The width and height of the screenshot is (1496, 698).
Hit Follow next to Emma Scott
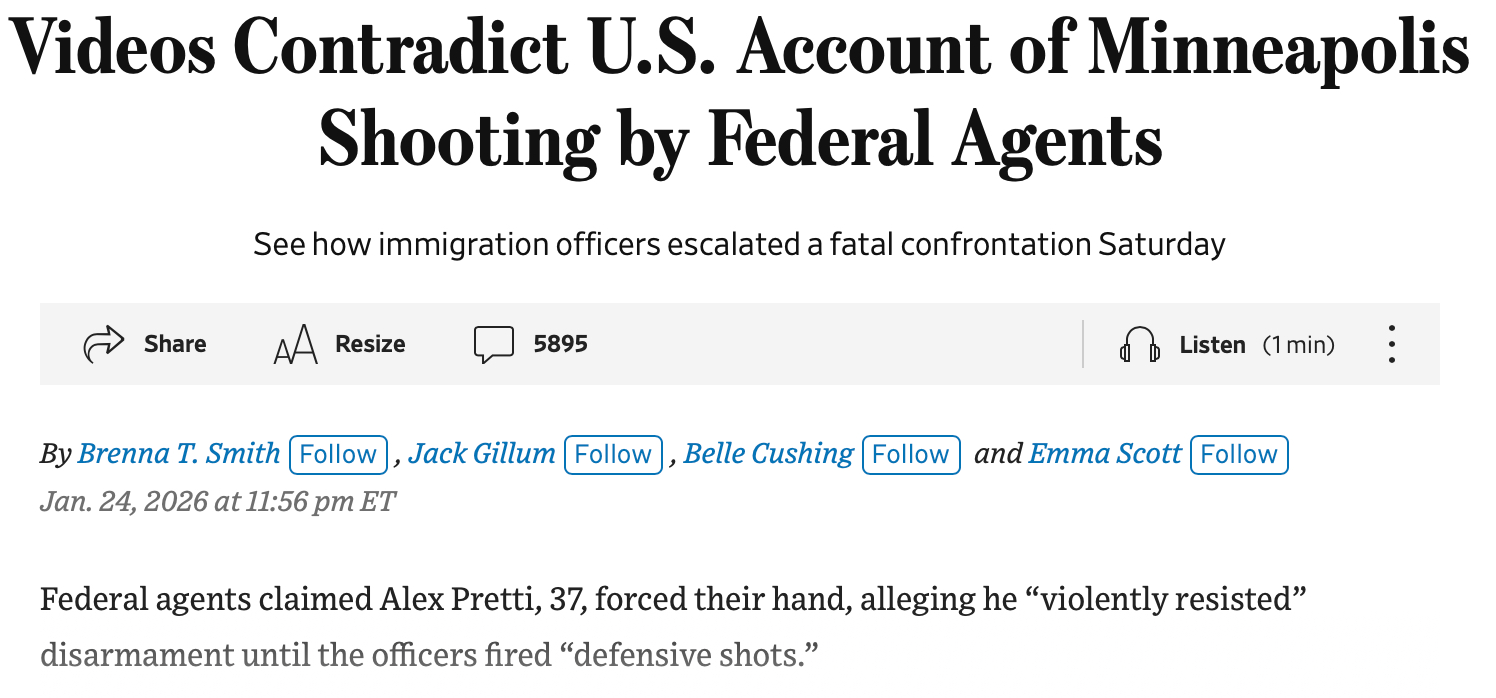pyautogui.click(x=1239, y=455)
